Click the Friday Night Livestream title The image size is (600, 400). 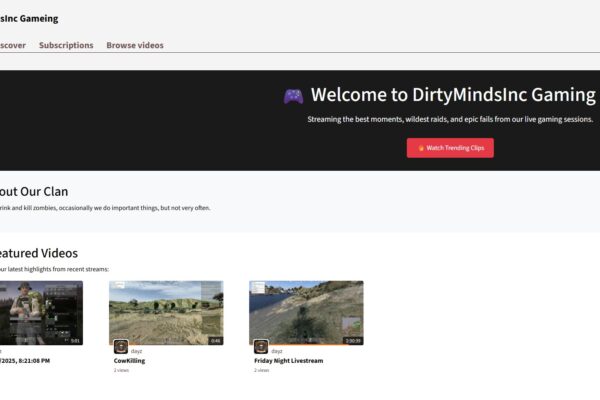click(289, 361)
